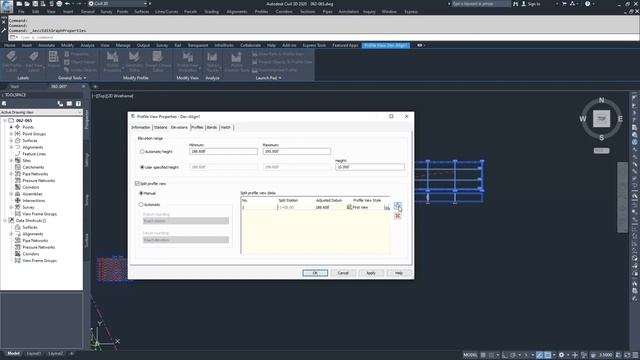The width and height of the screenshot is (640, 360).
Task: Switch to the Model layout tab
Action: click(x=13, y=353)
